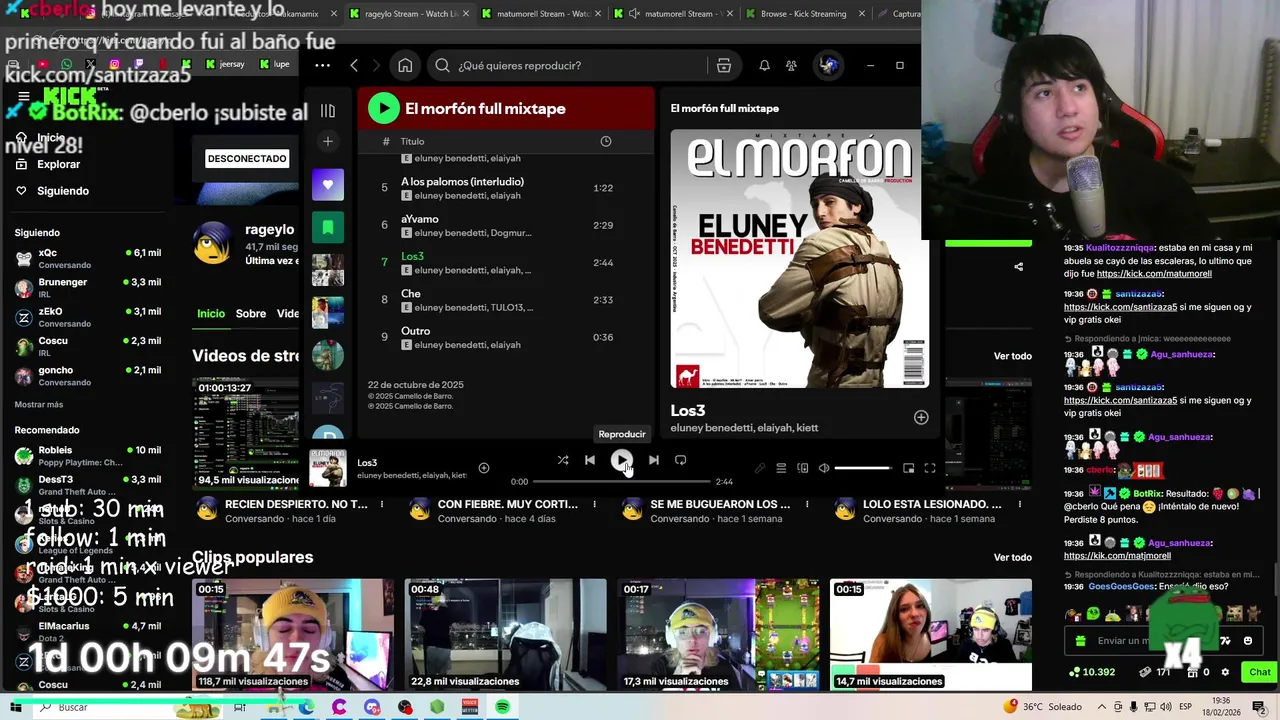Open the Spotify three-dot menu
The image size is (1280, 720).
pyautogui.click(x=322, y=65)
